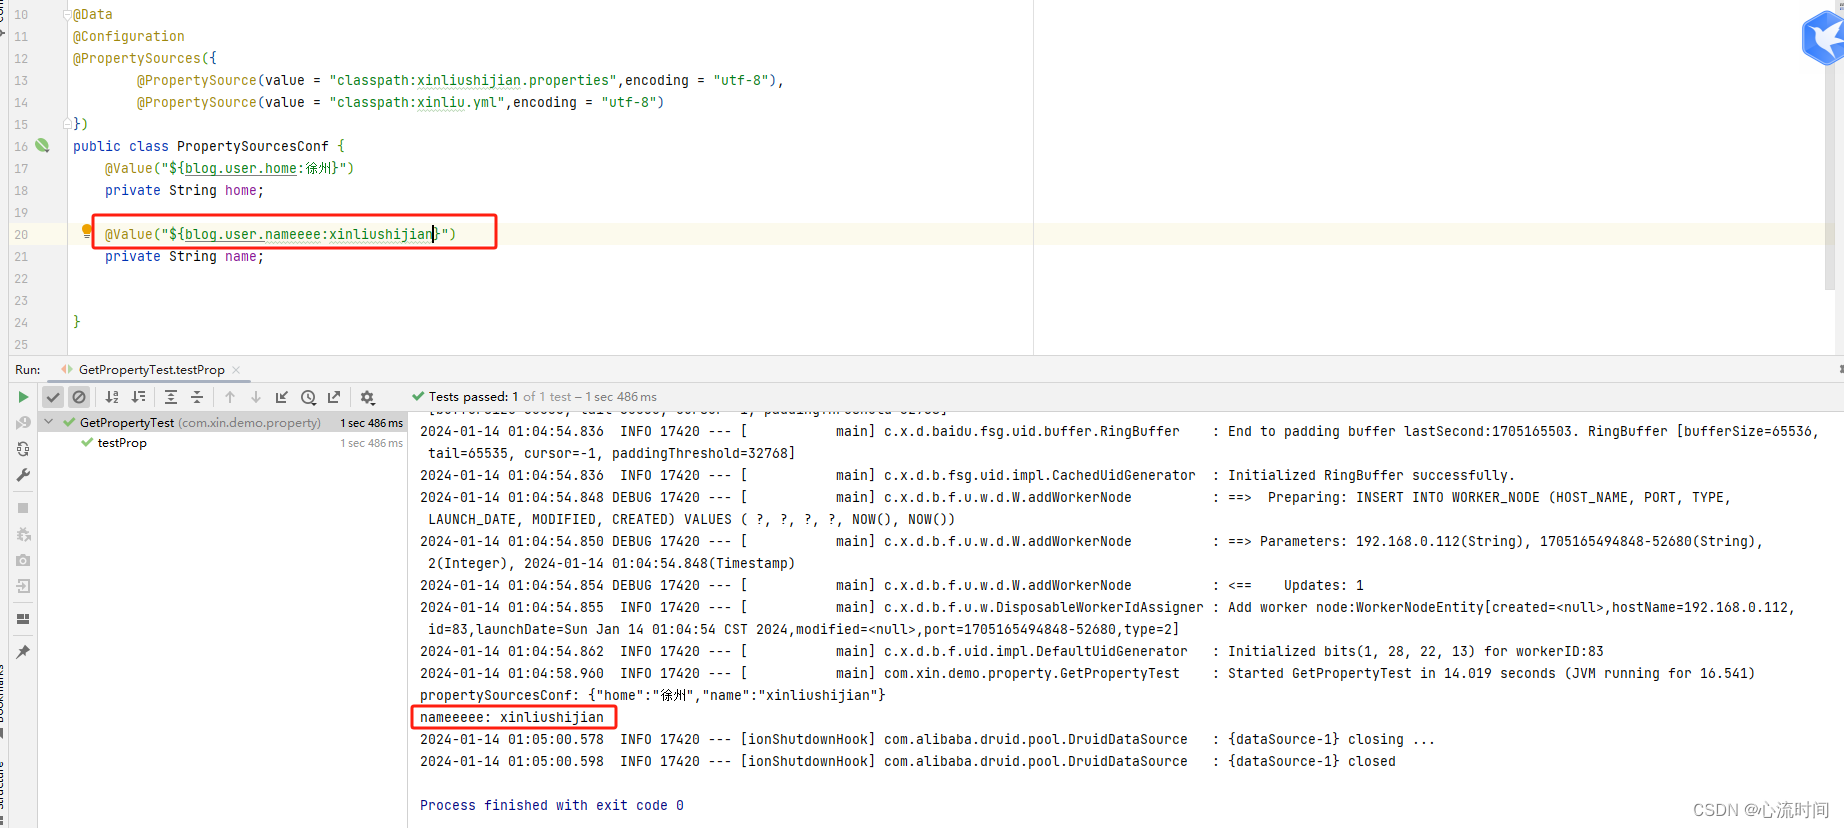1844x828 pixels.
Task: Import tests from file icon
Action: coord(282,397)
